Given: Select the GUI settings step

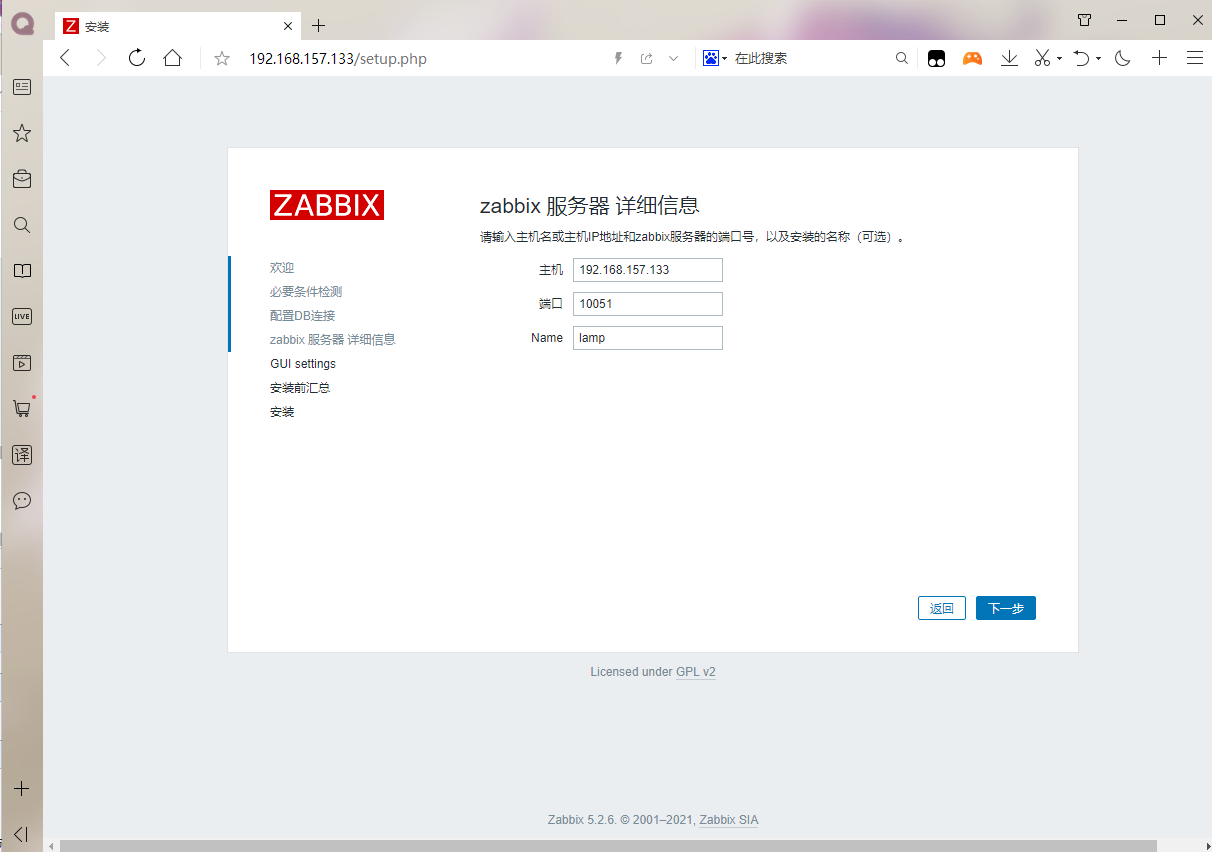Looking at the screenshot, I should 303,364.
